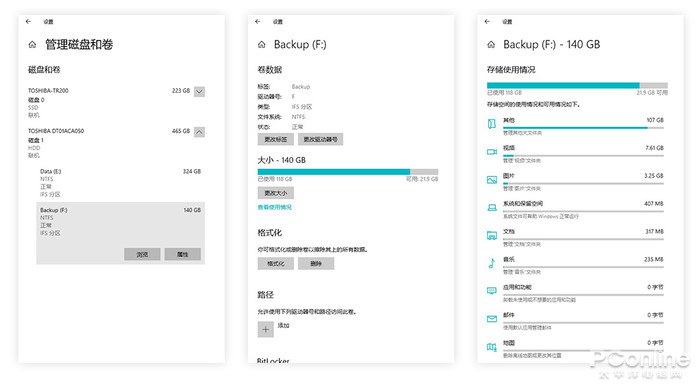Click the 邮件 mail envelope icon

click(x=492, y=319)
